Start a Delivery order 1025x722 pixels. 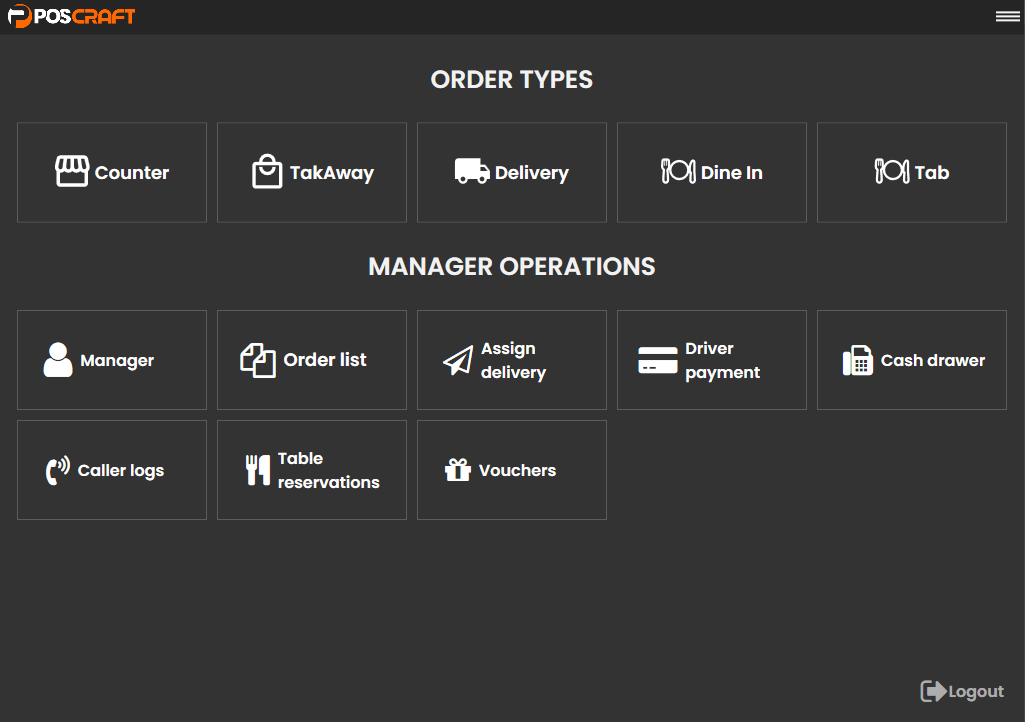[x=512, y=172]
